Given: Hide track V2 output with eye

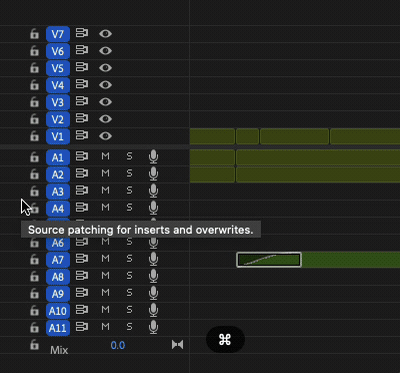Looking at the screenshot, I should point(105,119).
